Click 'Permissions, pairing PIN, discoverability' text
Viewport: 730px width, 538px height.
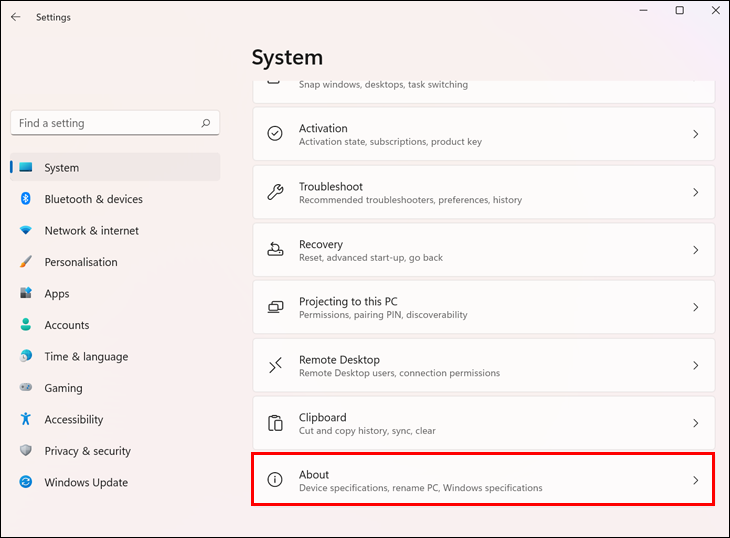click(x=383, y=315)
